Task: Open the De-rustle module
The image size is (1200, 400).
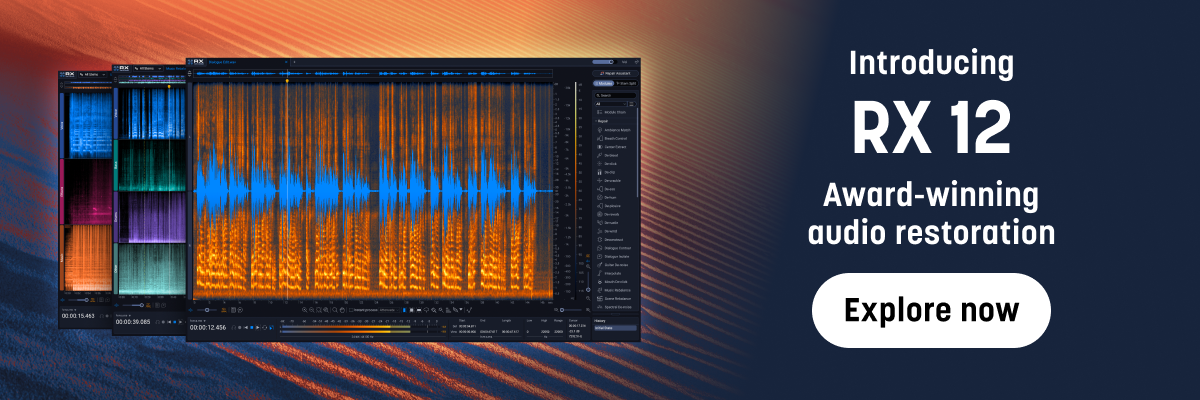Action: [610, 222]
